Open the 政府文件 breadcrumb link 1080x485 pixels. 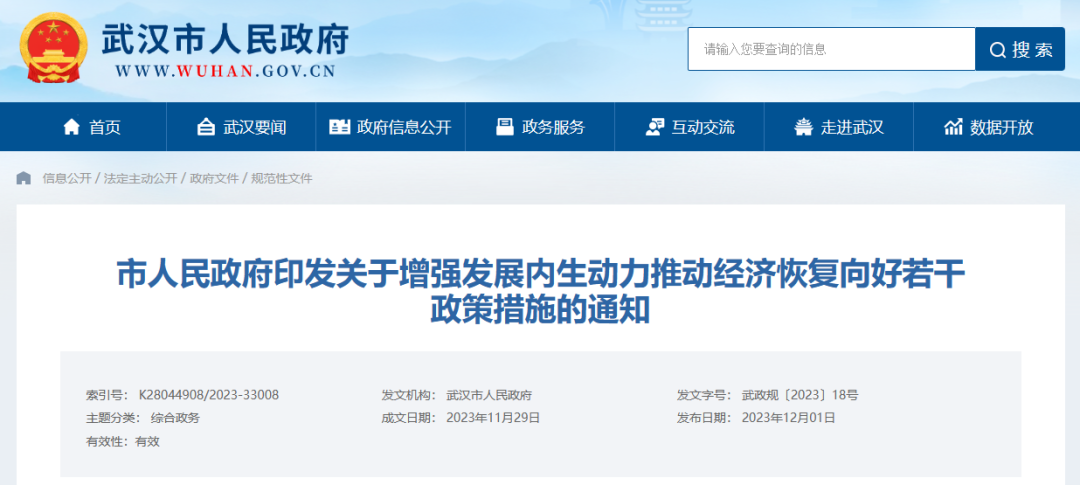(x=214, y=178)
